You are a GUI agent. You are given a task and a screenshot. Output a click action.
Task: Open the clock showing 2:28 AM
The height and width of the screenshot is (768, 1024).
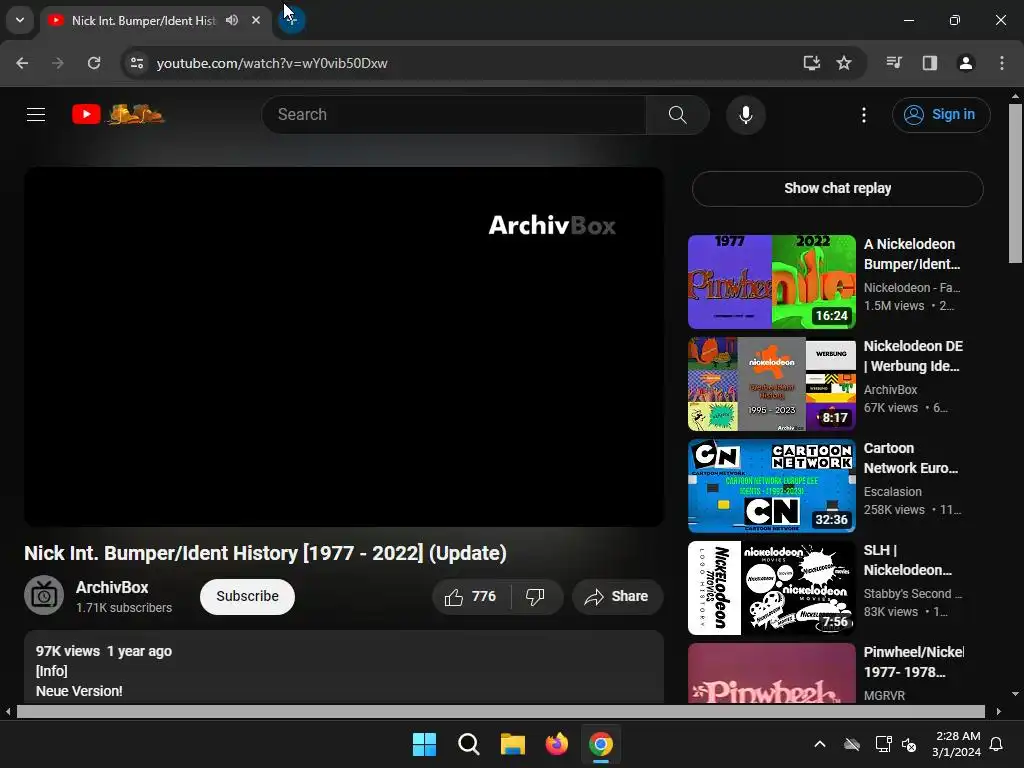(x=956, y=744)
